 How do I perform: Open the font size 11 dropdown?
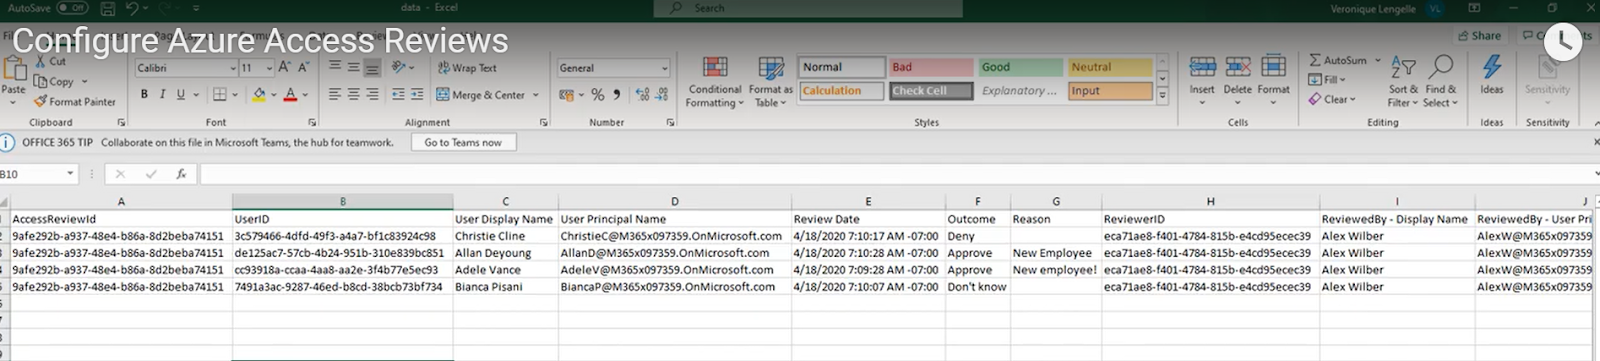click(x=268, y=68)
